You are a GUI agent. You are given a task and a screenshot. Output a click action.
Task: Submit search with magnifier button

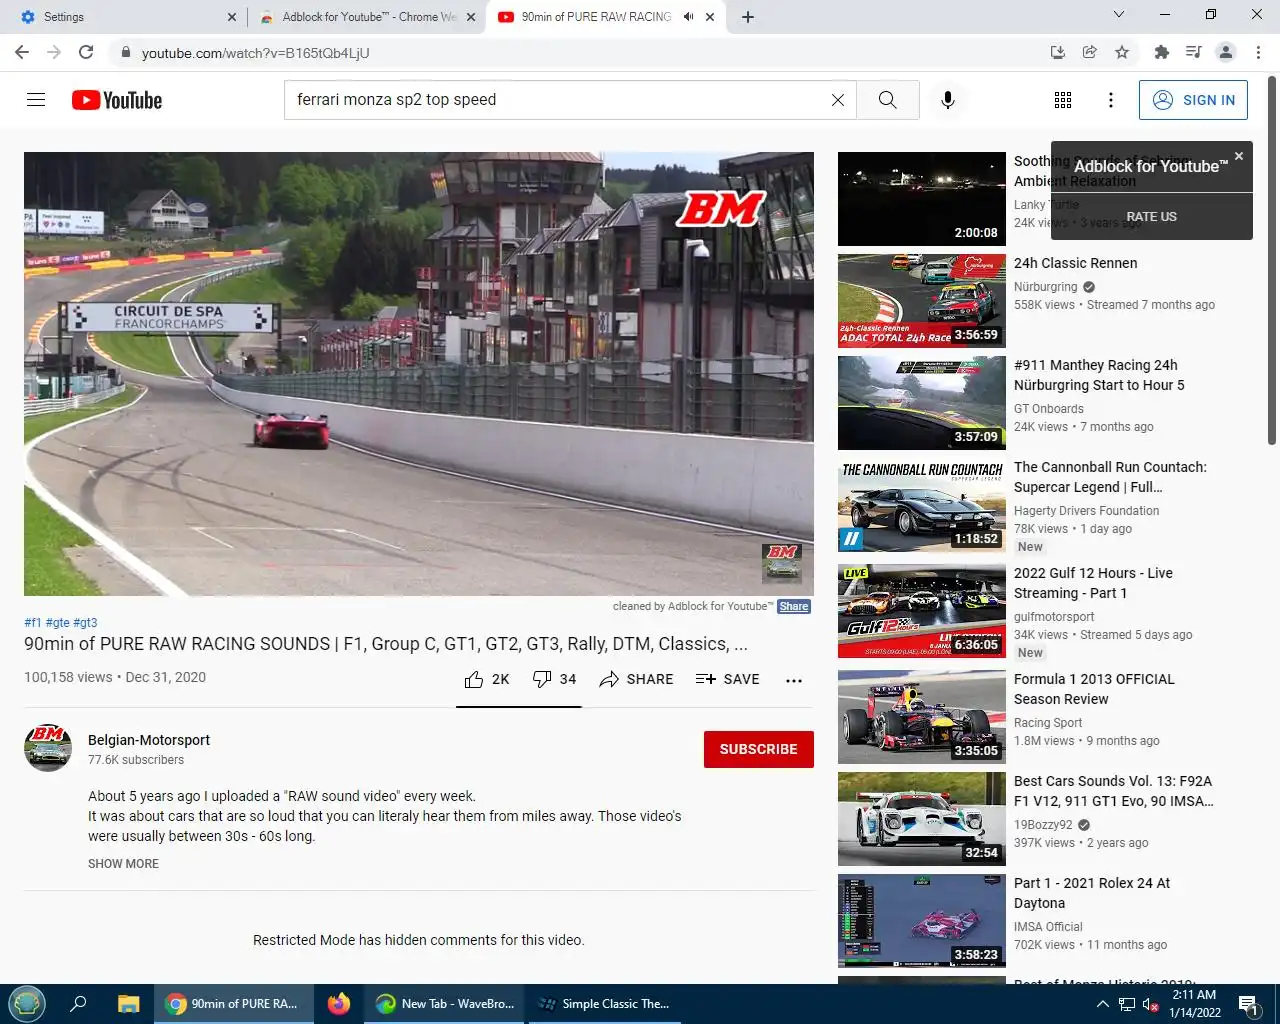point(888,100)
